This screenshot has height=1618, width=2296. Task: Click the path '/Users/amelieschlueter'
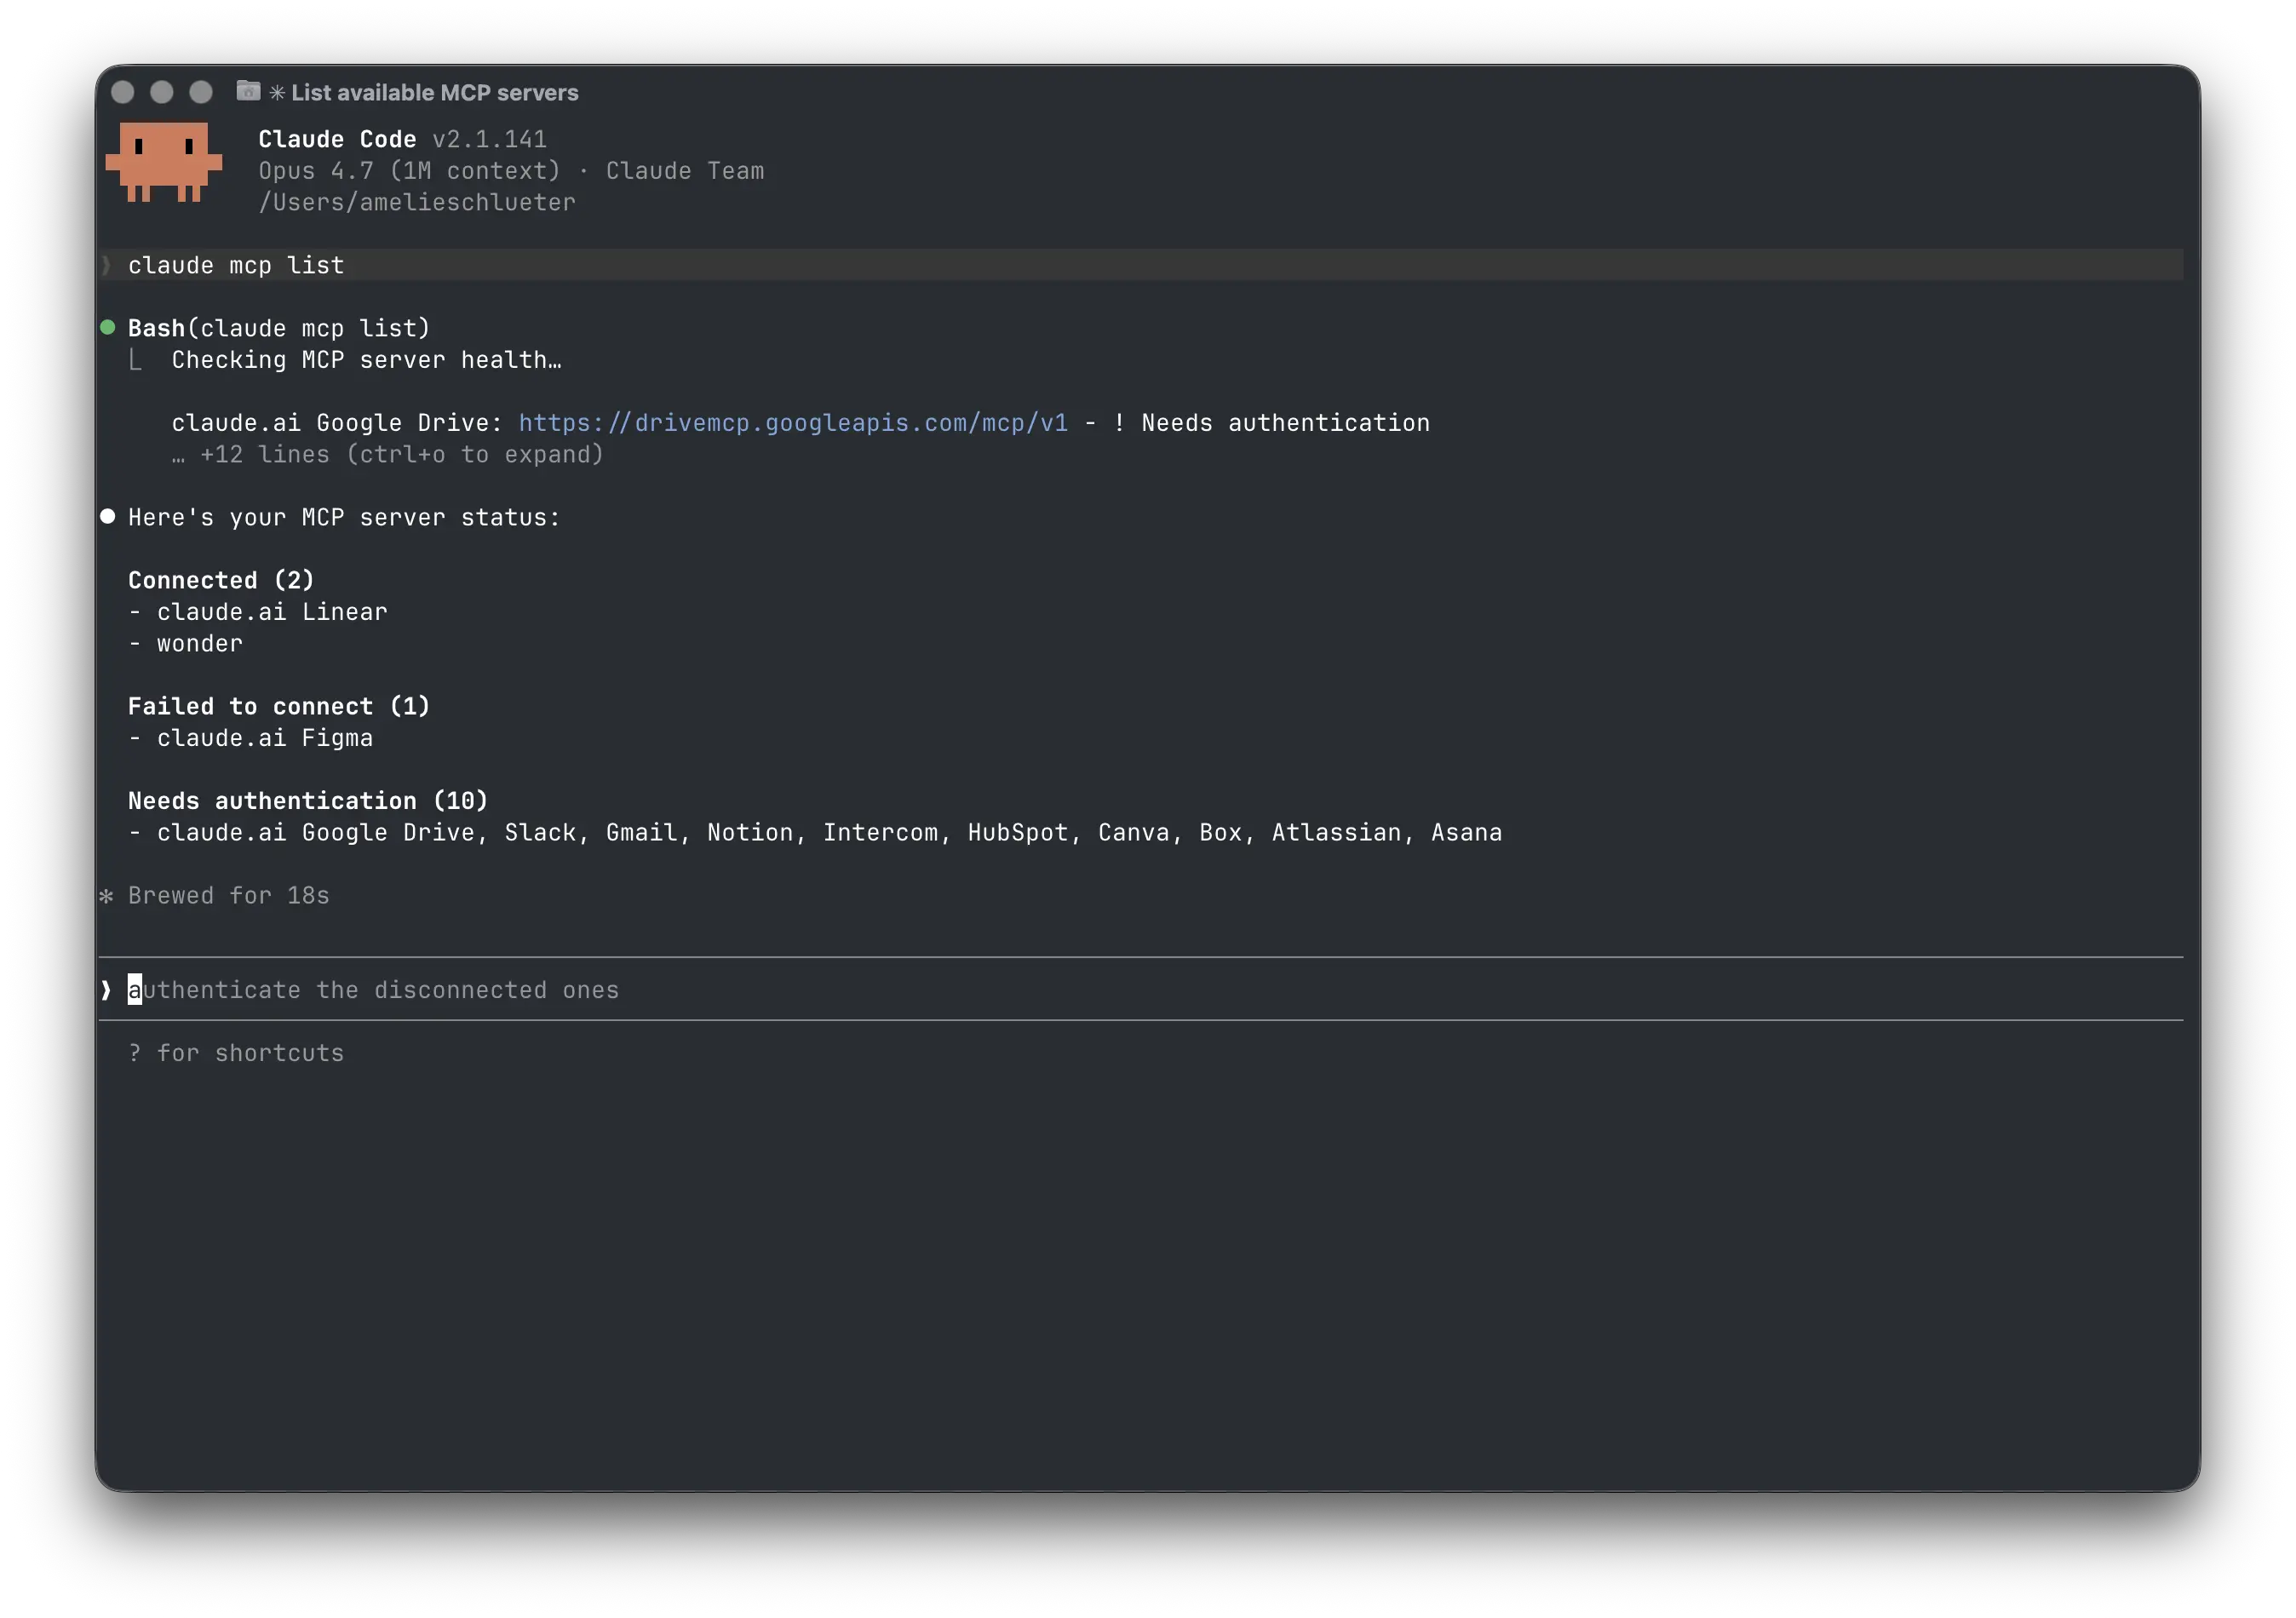(x=417, y=203)
